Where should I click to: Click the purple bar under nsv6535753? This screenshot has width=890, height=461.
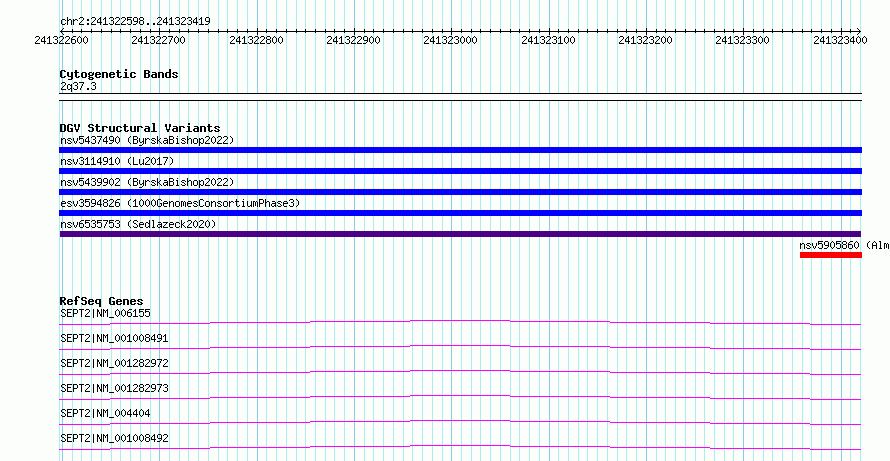(x=460, y=234)
